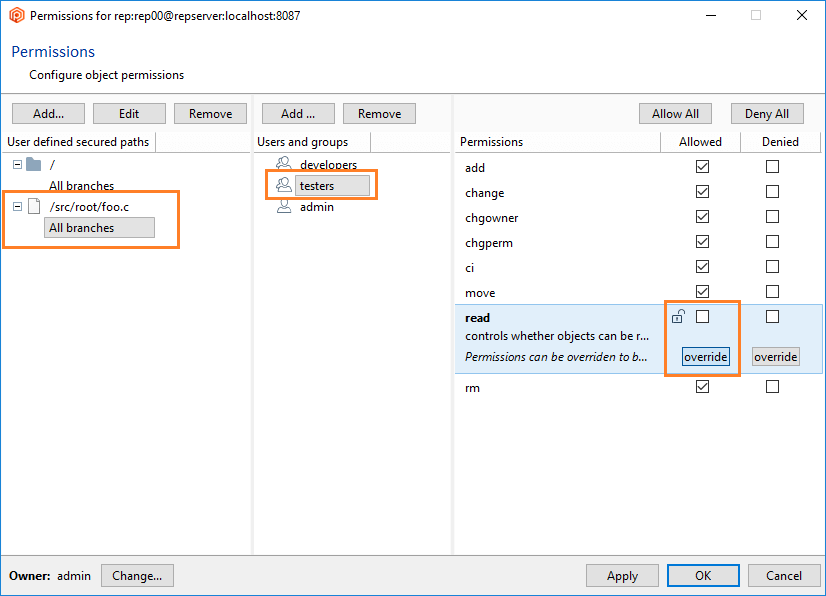Click Allowed column header
Image resolution: width=826 pixels, height=596 pixels.
701,142
